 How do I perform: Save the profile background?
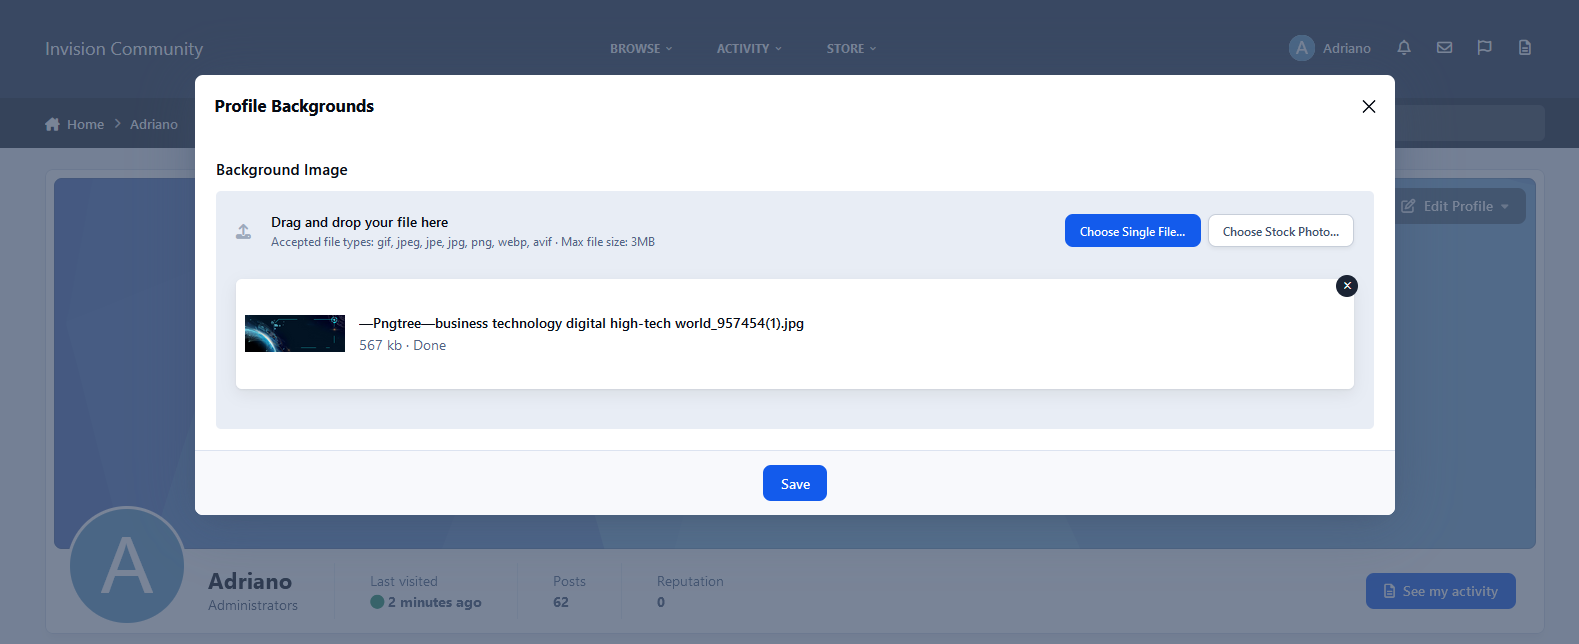[794, 483]
